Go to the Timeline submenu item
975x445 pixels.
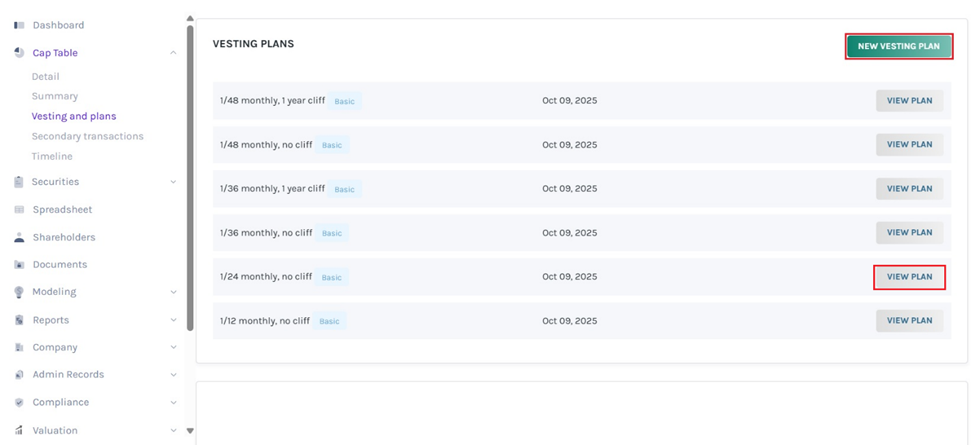tap(52, 156)
